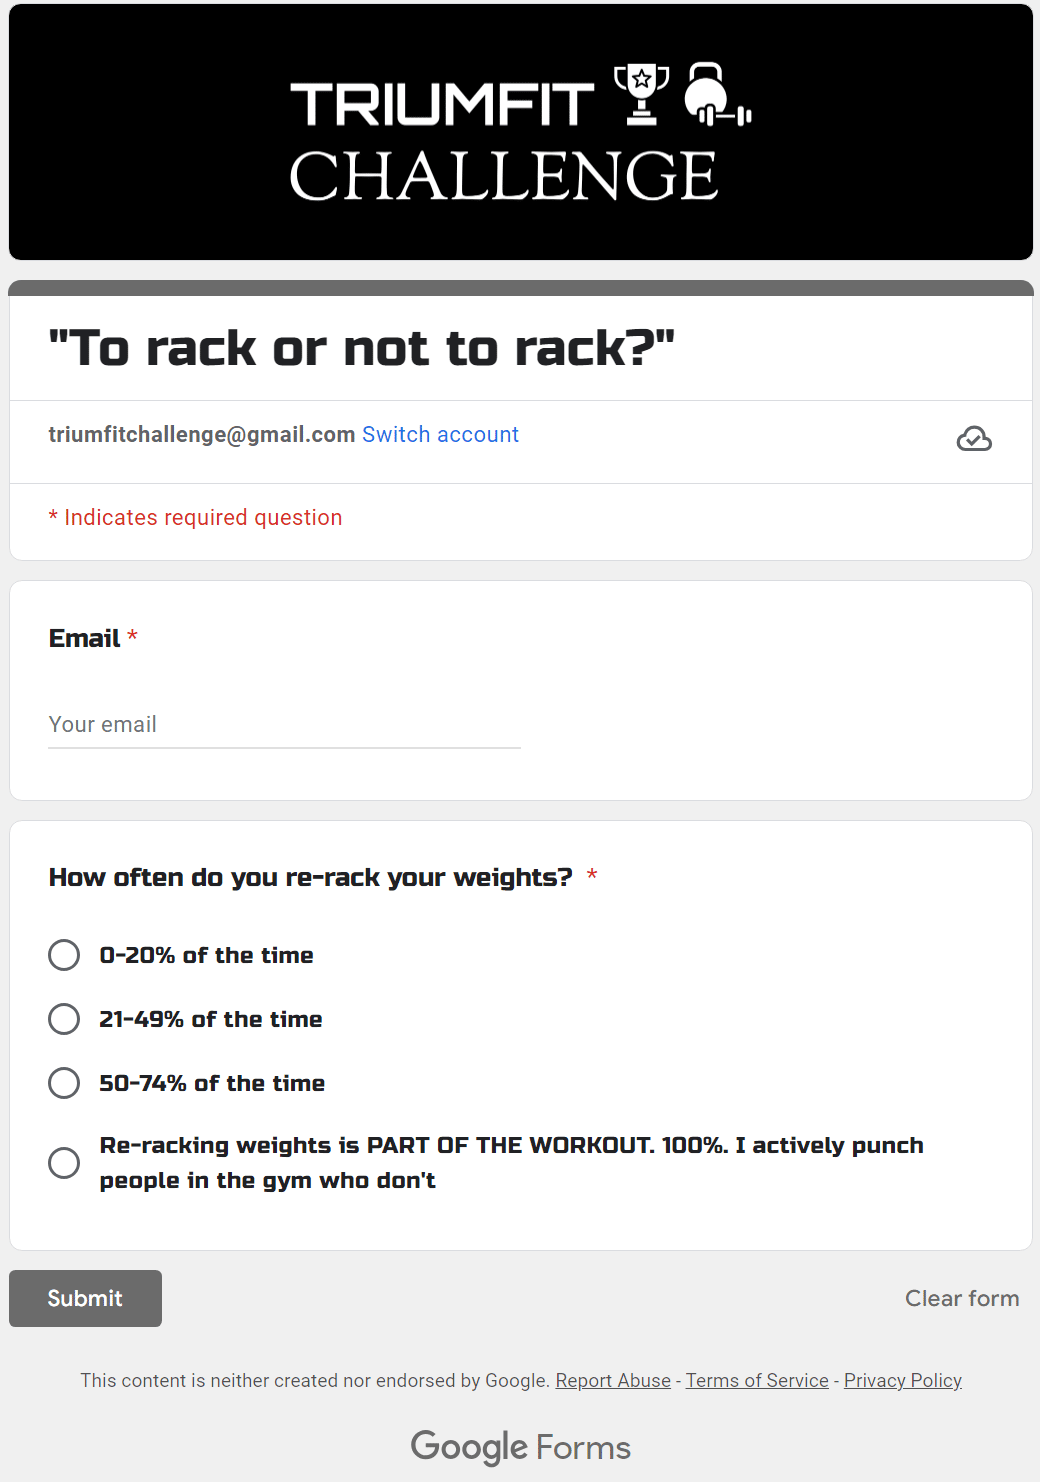Click the Your email input field
1040x1482 pixels.
pyautogui.click(x=285, y=725)
